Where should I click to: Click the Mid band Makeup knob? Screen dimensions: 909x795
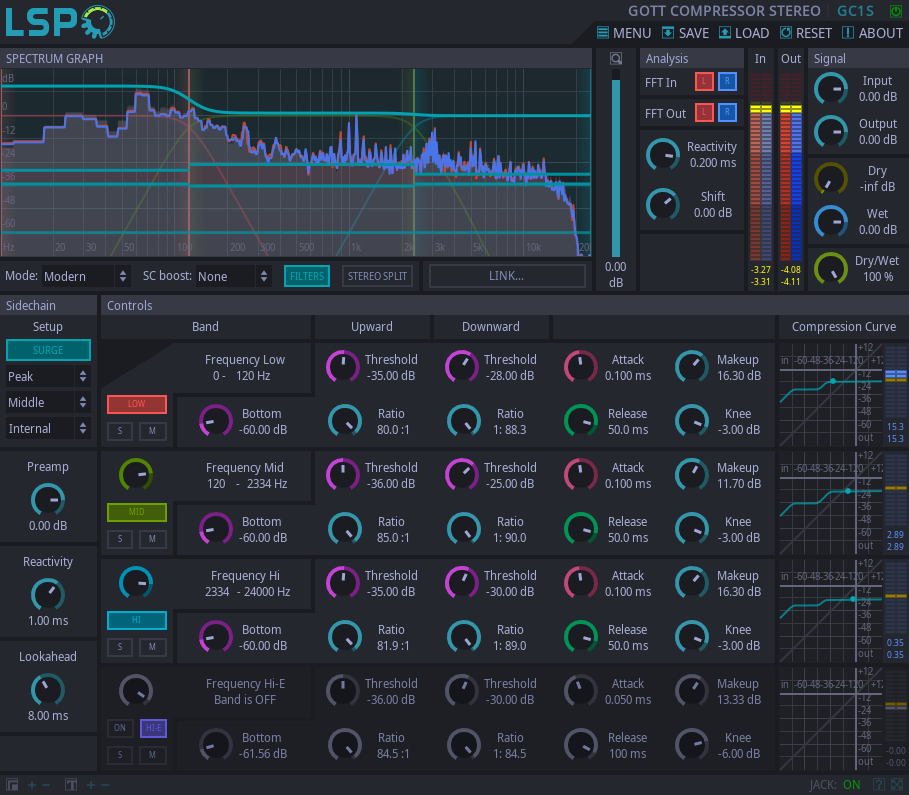[x=692, y=474]
